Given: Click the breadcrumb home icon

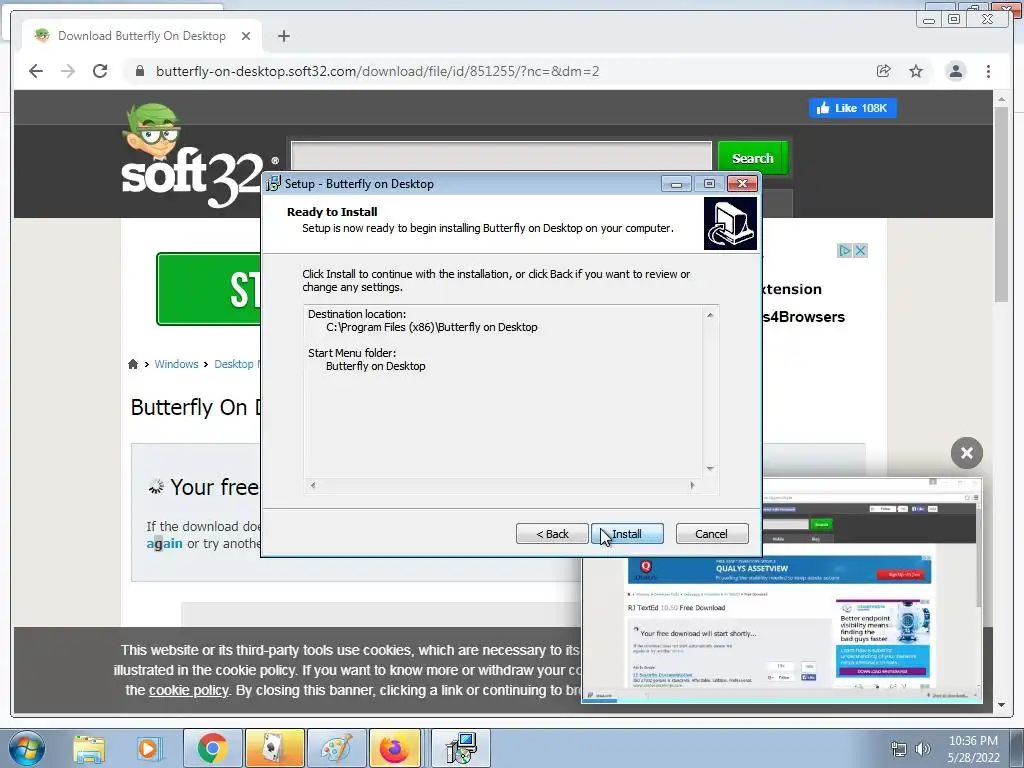Looking at the screenshot, I should [133, 364].
